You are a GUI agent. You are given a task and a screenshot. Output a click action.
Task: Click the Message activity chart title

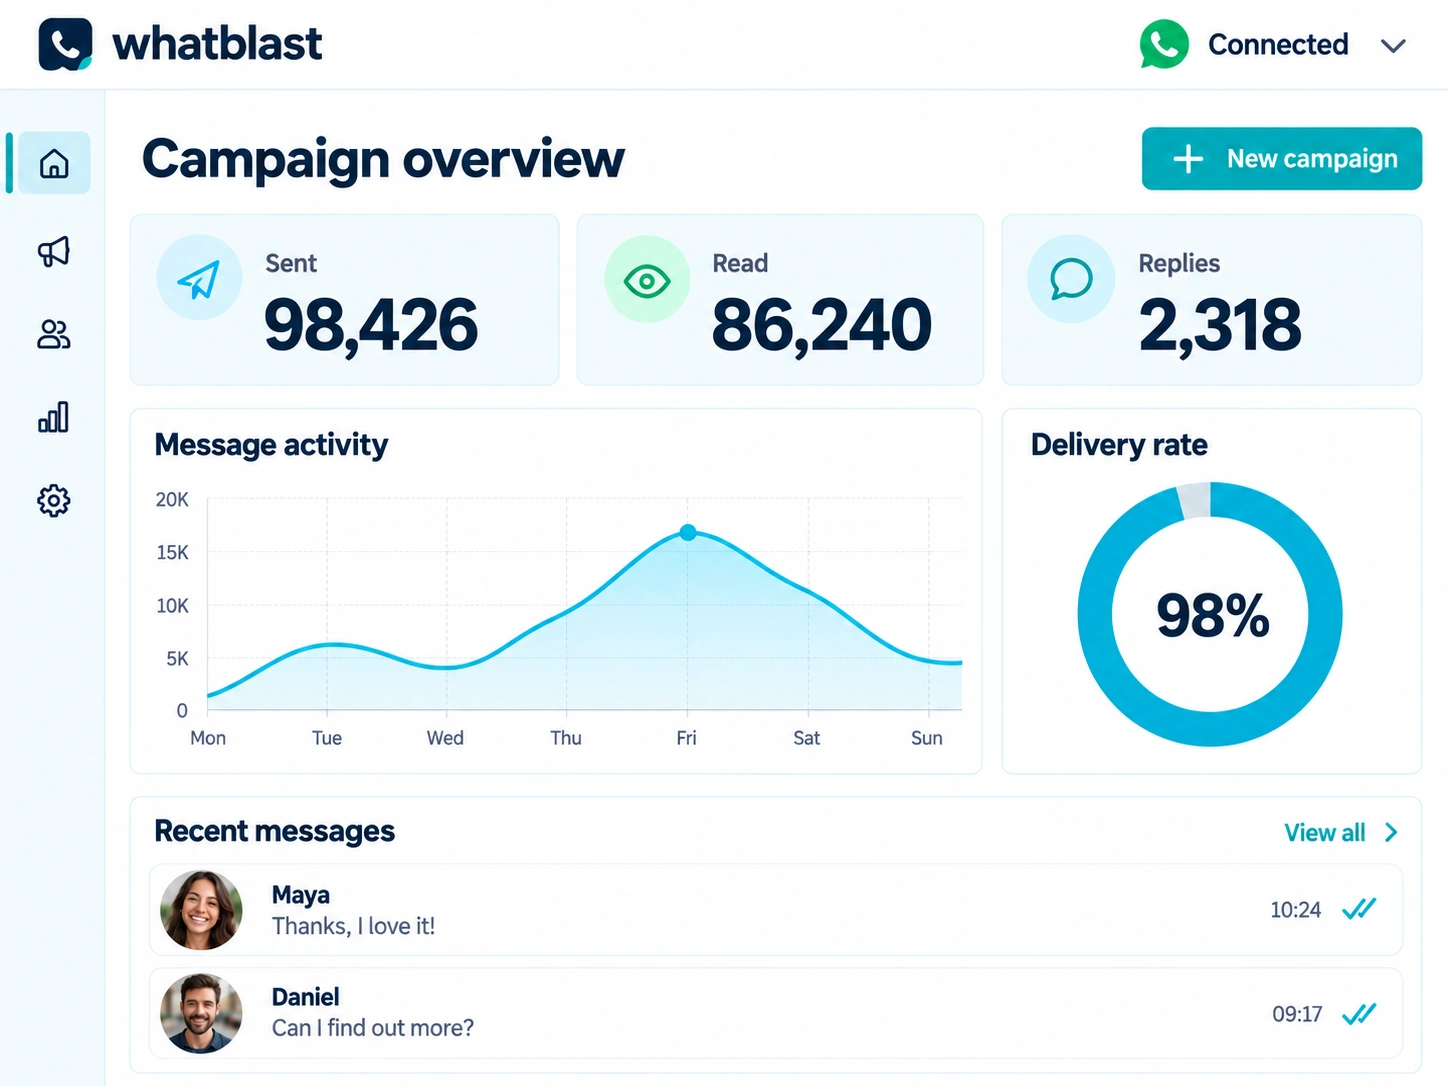click(271, 445)
